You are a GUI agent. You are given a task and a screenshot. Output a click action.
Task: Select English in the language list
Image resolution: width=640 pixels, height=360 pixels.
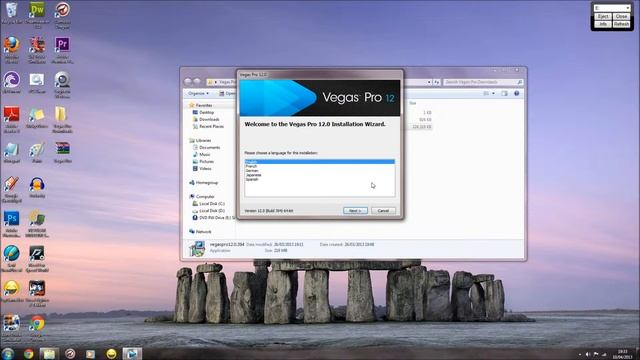pyautogui.click(x=320, y=162)
